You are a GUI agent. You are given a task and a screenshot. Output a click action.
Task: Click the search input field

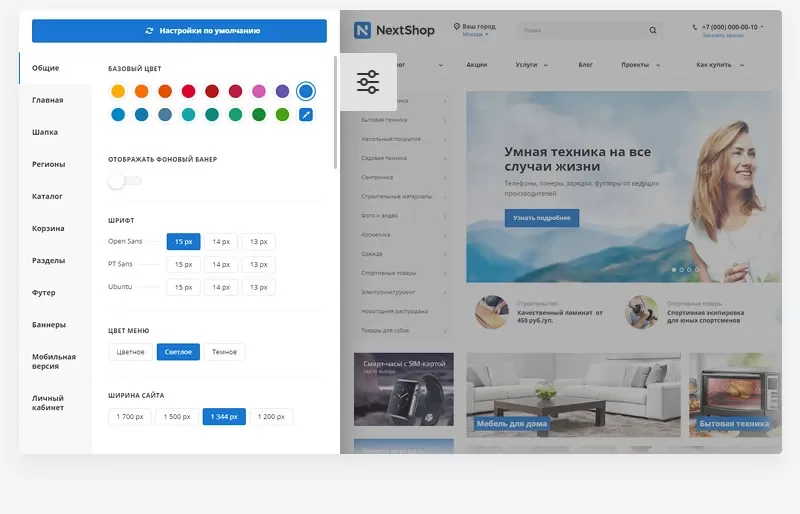(x=580, y=31)
